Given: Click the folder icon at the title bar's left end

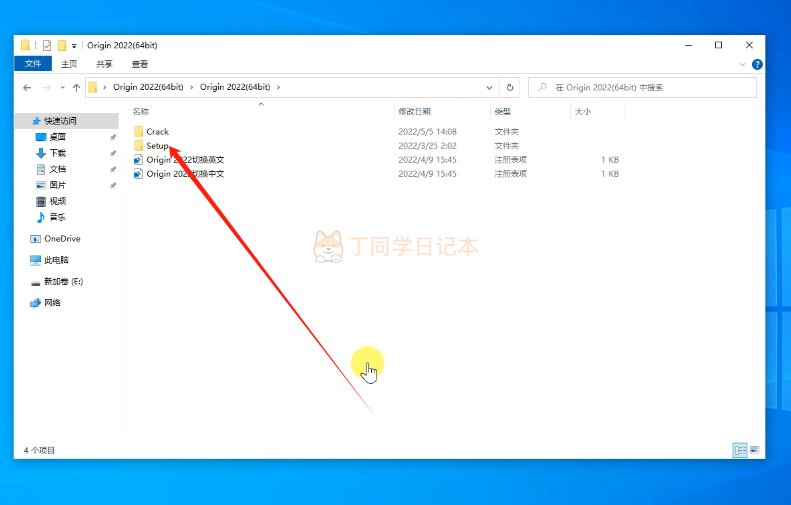Looking at the screenshot, I should [x=25, y=45].
